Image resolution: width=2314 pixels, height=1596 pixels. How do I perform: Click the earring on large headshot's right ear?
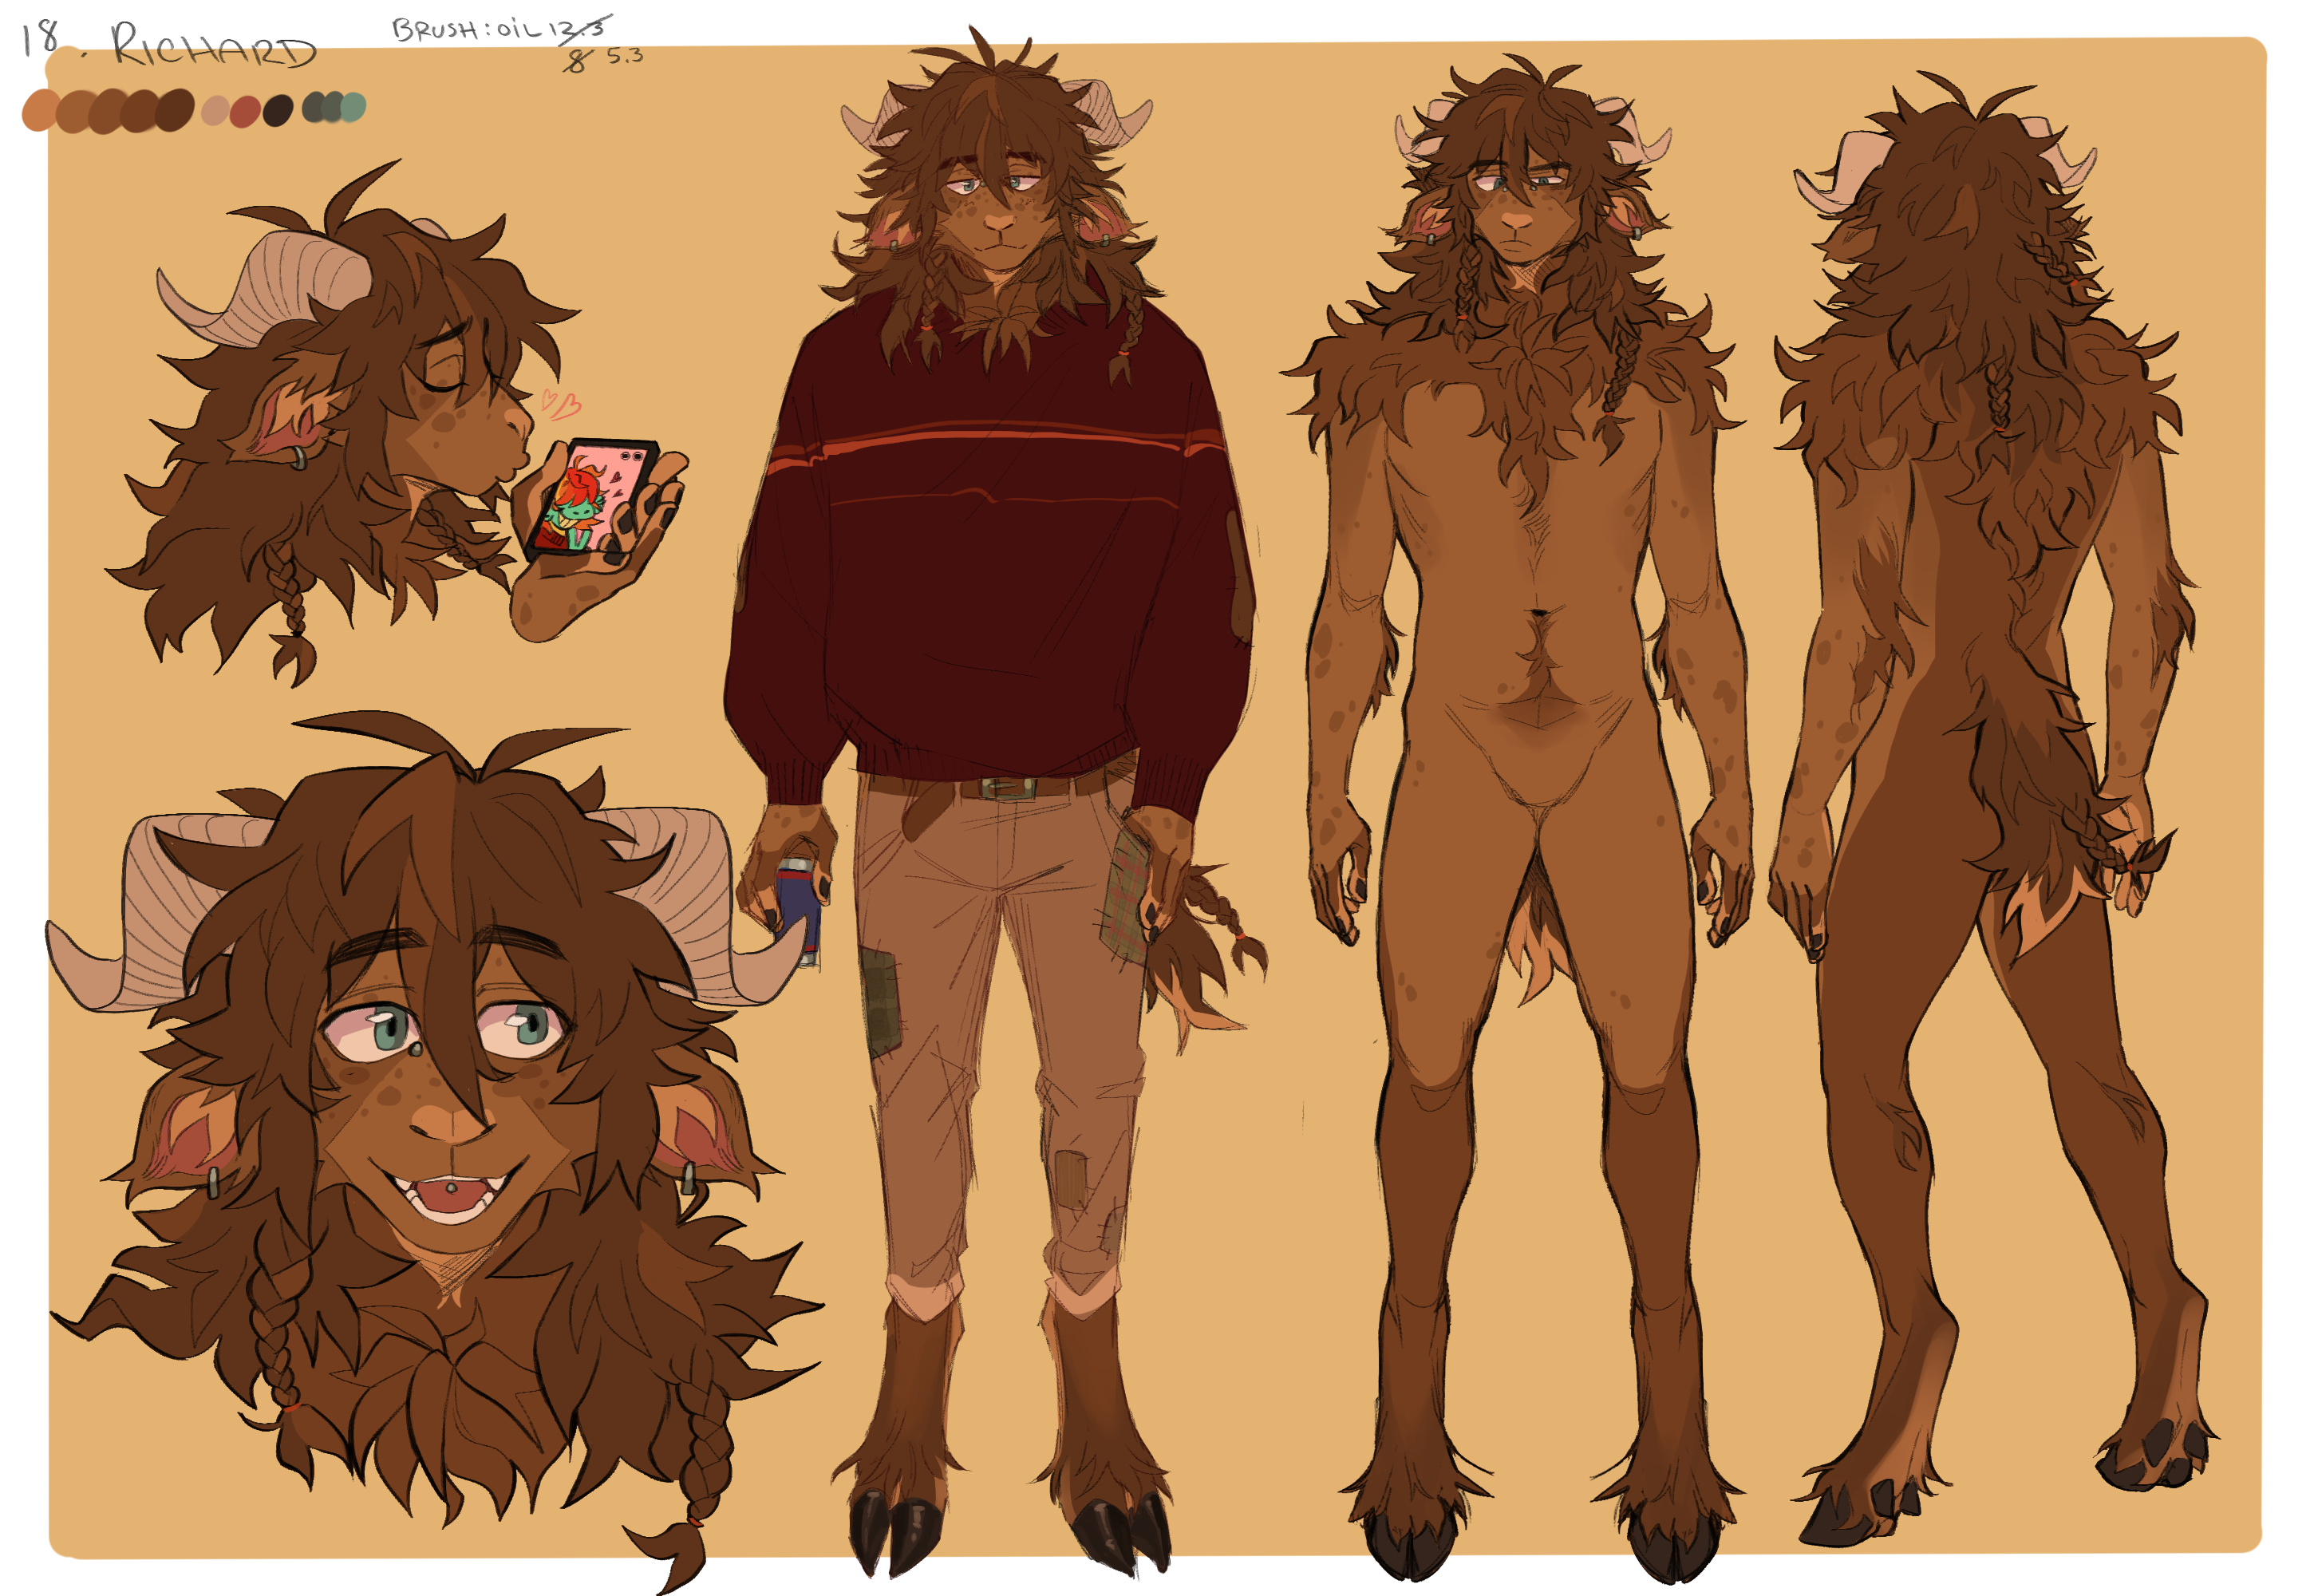coord(689,1177)
